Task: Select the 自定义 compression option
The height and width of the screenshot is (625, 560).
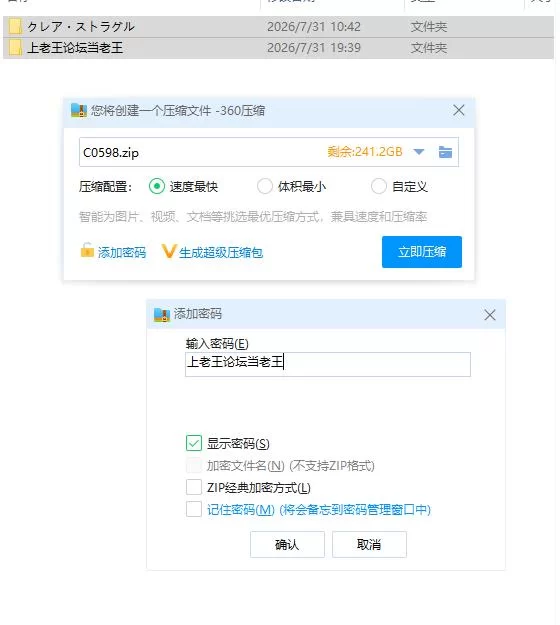Action: (379, 186)
